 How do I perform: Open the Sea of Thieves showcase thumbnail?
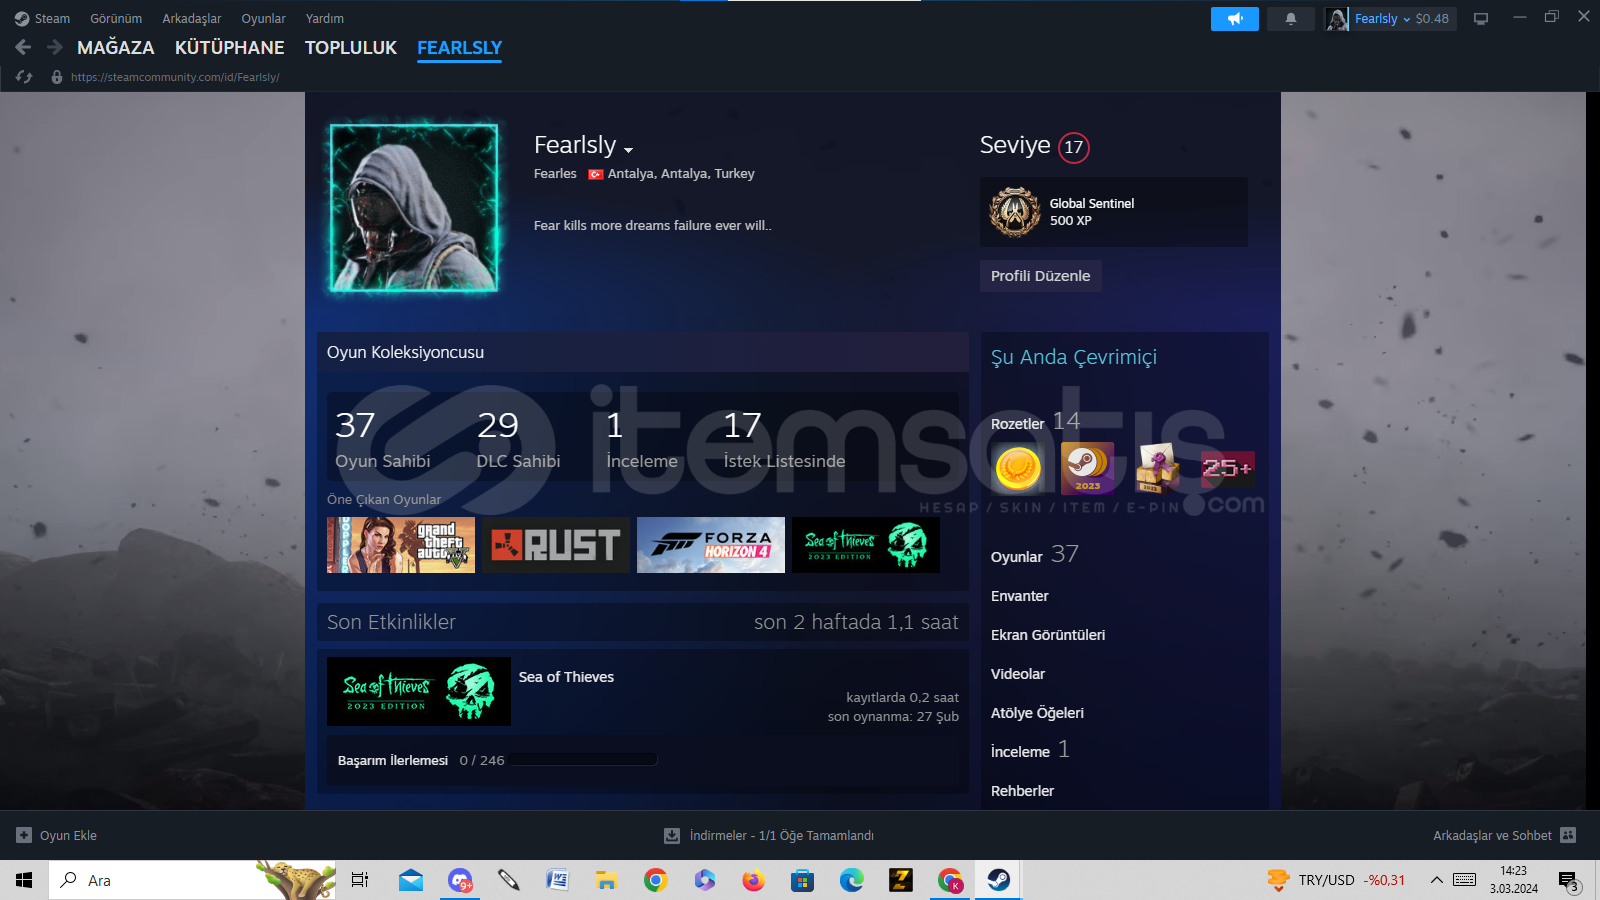point(866,545)
